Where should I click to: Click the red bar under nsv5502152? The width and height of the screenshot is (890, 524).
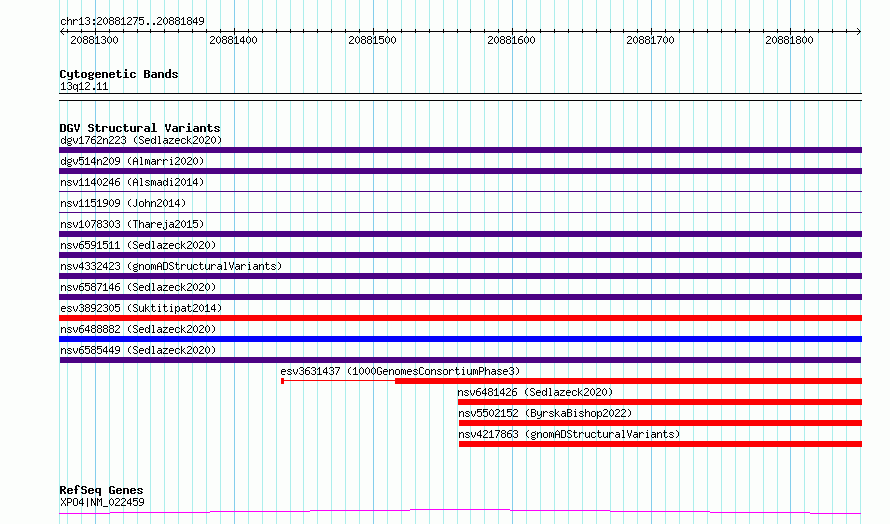(x=660, y=423)
